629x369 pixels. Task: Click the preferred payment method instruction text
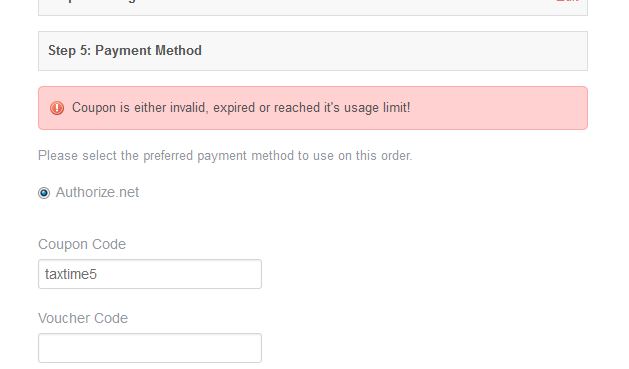coord(225,155)
